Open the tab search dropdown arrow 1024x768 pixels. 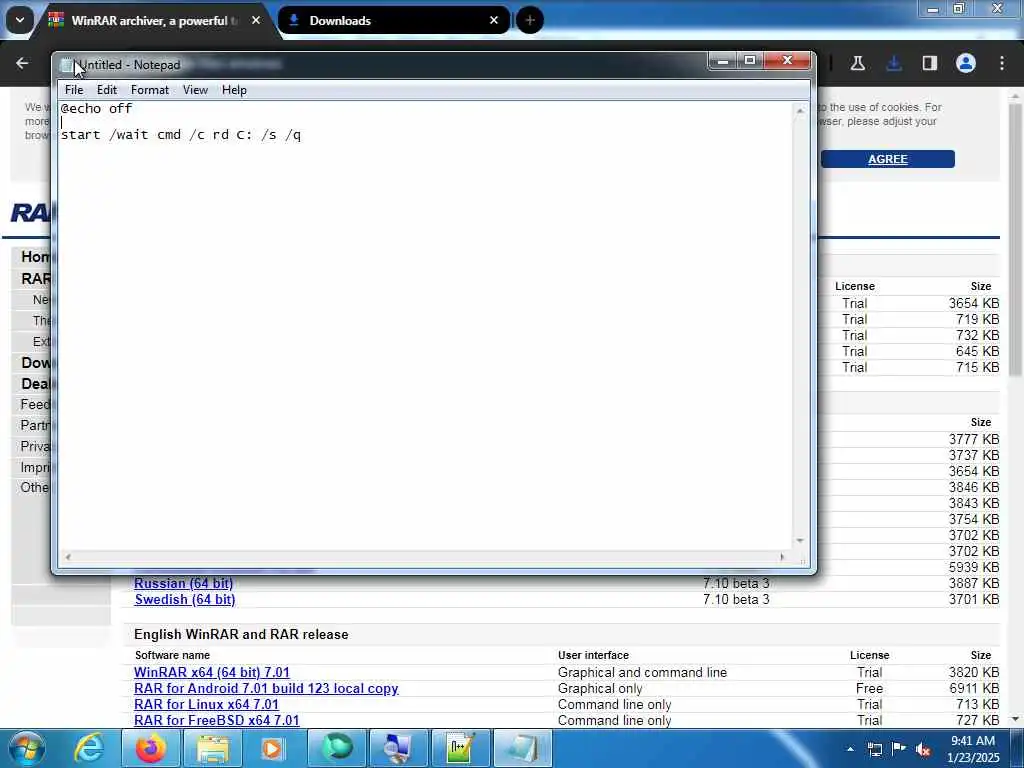click(x=20, y=20)
